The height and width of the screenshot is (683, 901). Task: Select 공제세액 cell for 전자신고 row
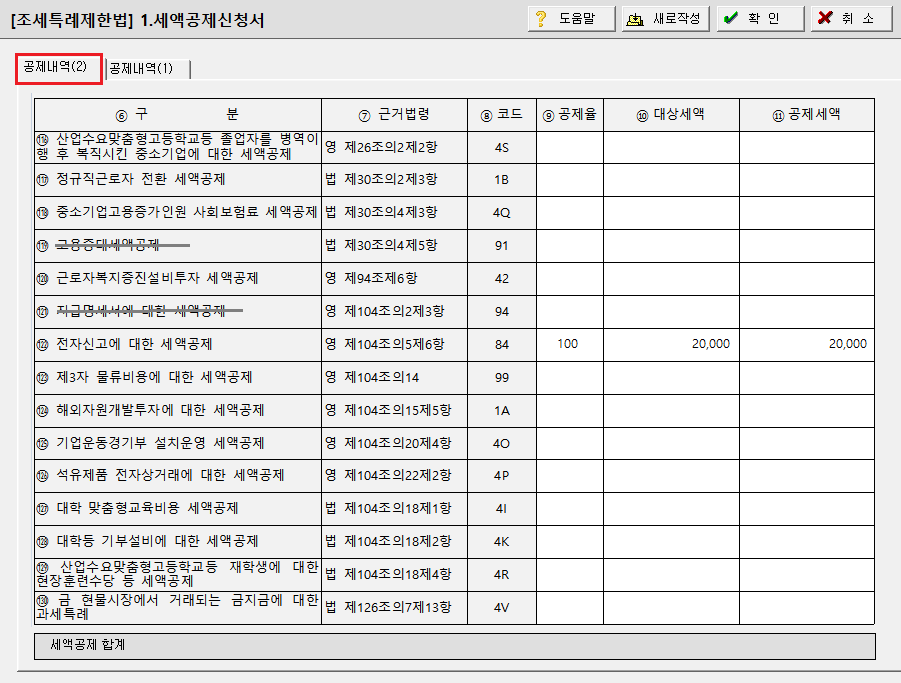coord(807,344)
